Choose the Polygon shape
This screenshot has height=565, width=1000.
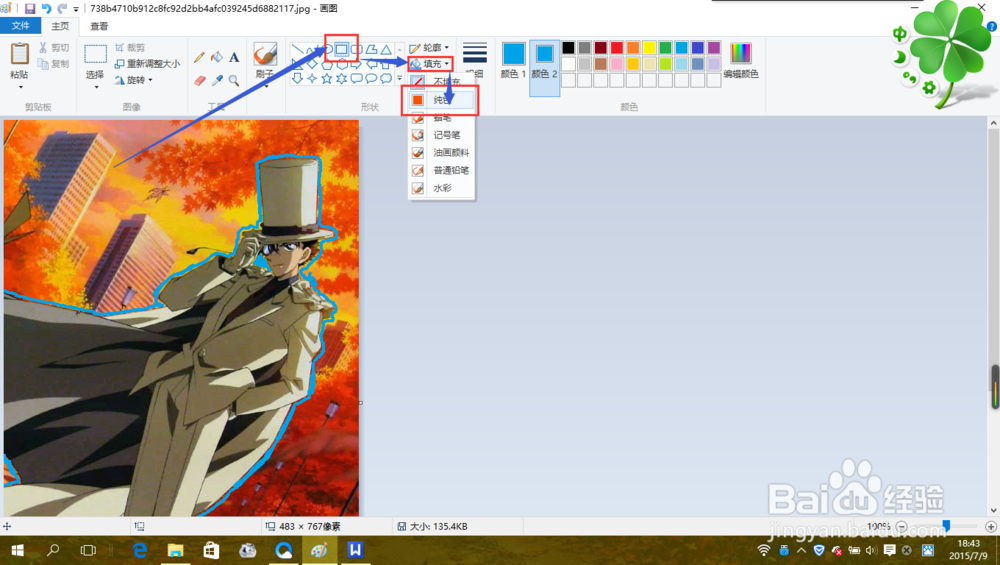tap(371, 49)
